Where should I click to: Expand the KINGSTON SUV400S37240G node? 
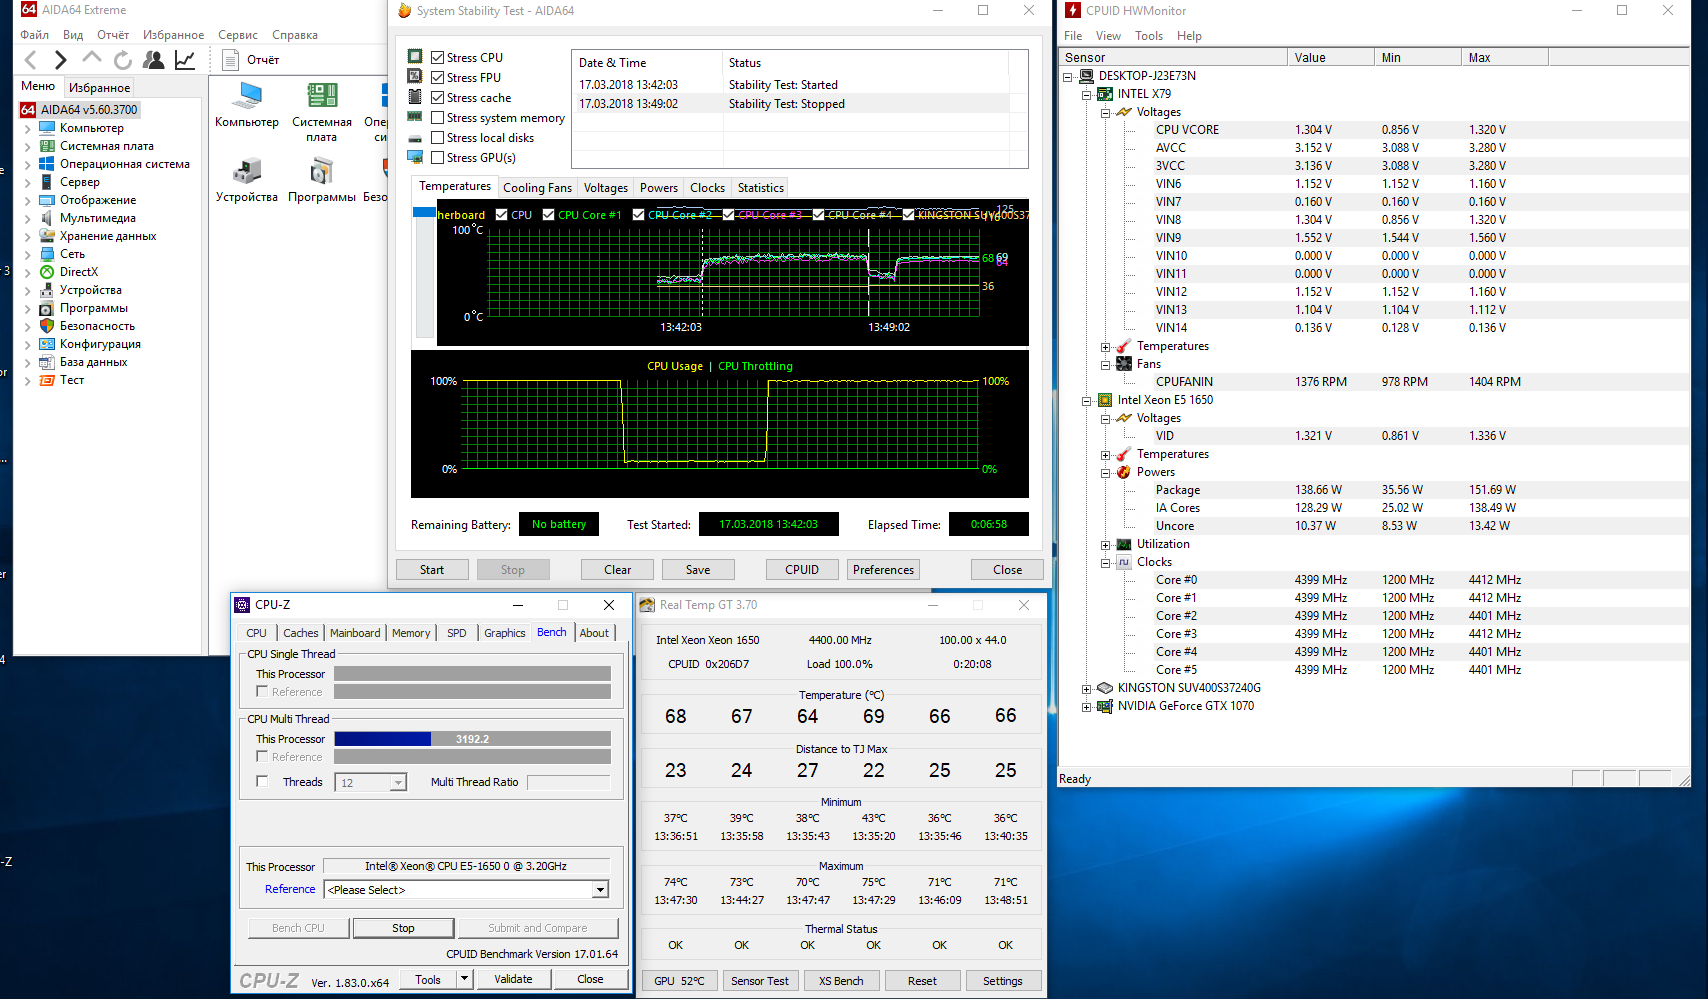pos(1087,688)
